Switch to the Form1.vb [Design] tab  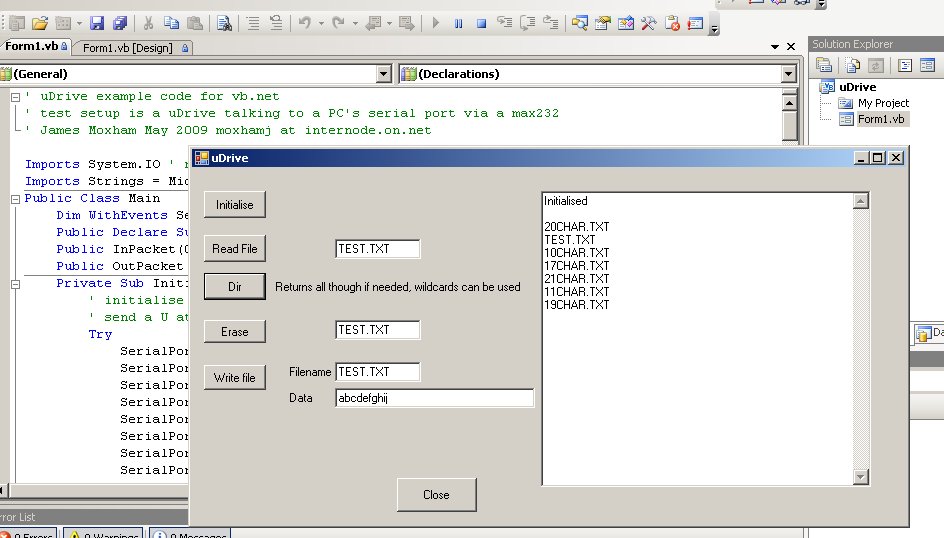134,48
